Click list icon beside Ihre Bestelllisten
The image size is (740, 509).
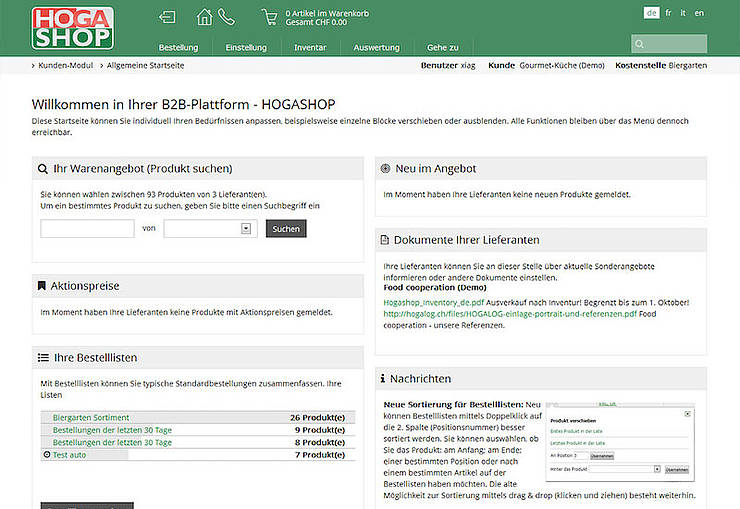43,358
